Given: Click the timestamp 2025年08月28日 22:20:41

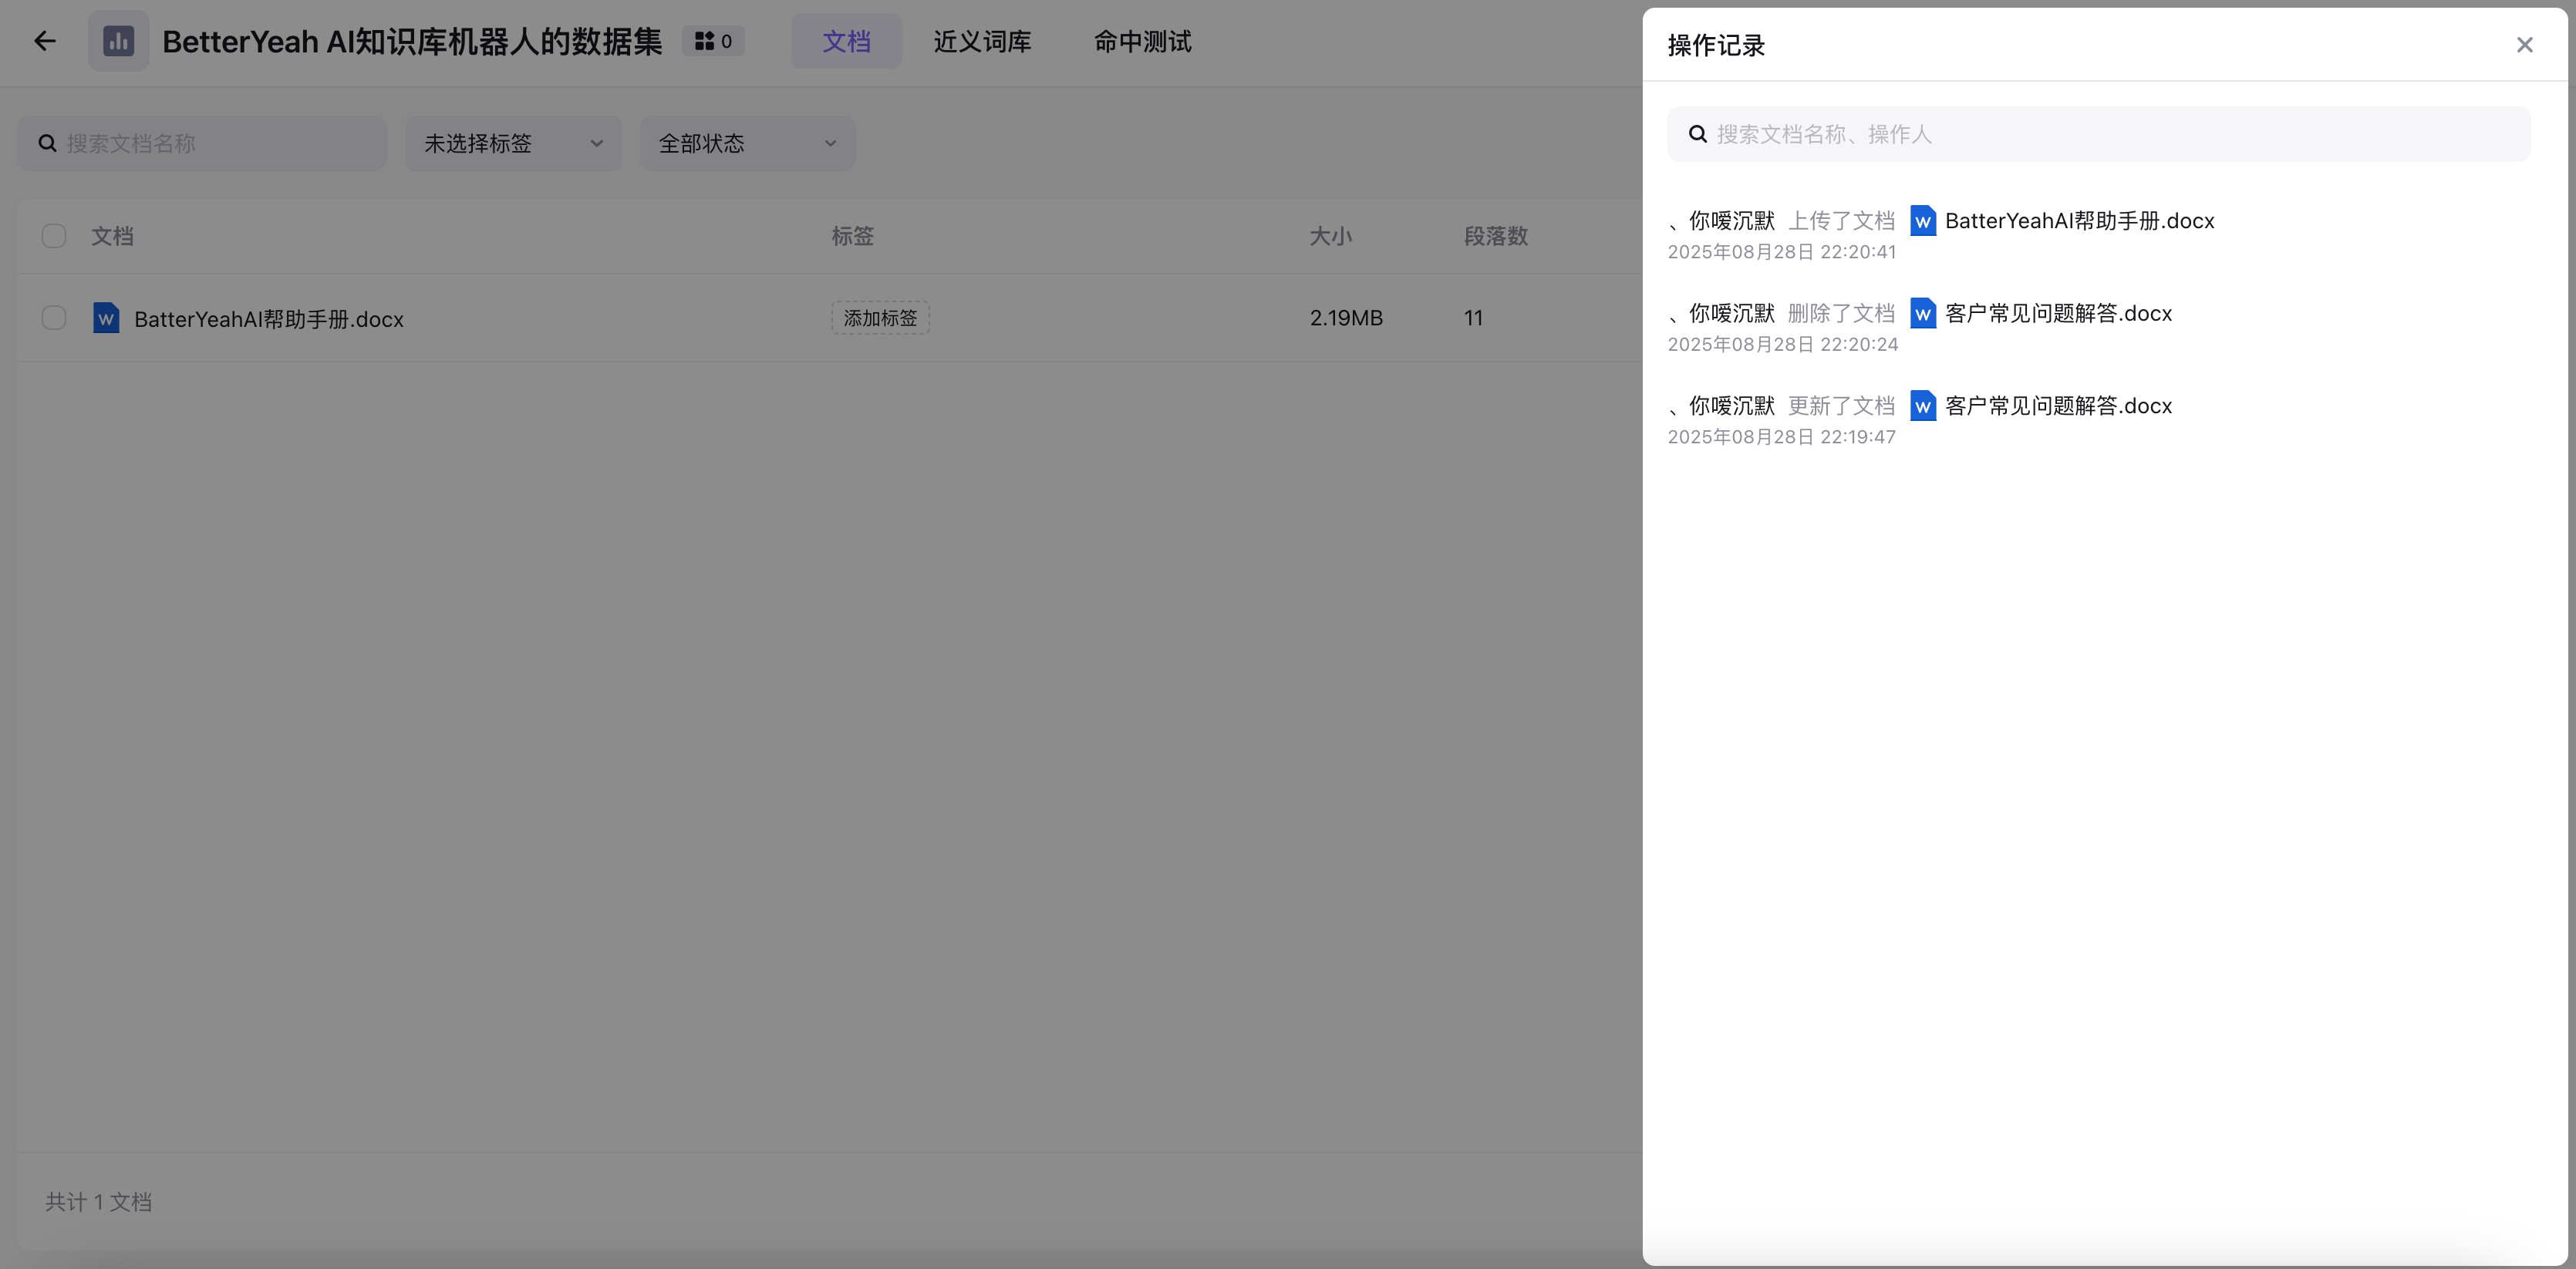Looking at the screenshot, I should pyautogui.click(x=1781, y=252).
